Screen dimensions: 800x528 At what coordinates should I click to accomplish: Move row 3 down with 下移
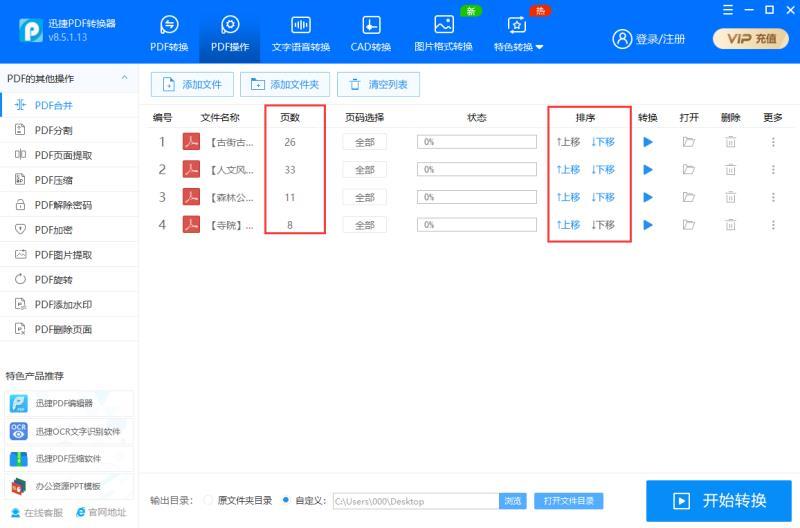(603, 197)
